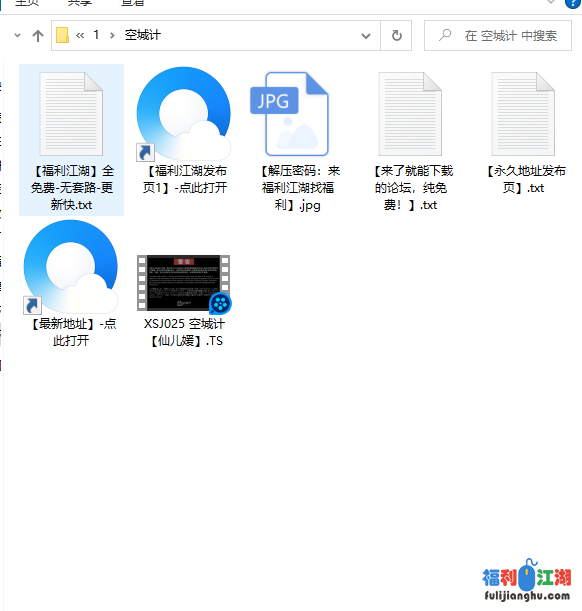Image resolution: width=582 pixels, height=611 pixels.
Task: Refresh the current folder view
Action: pos(396,35)
